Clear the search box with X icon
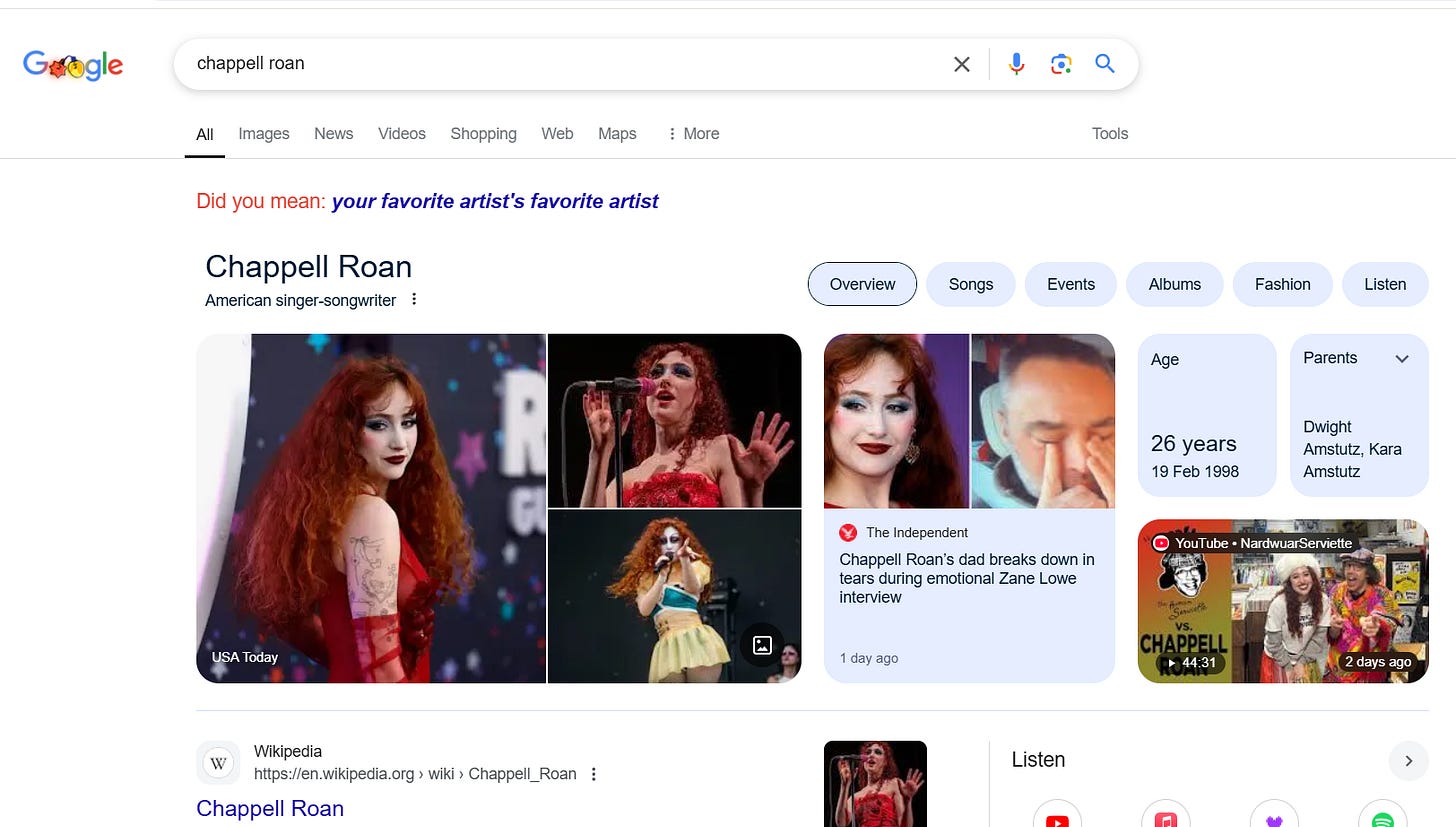 pos(962,64)
